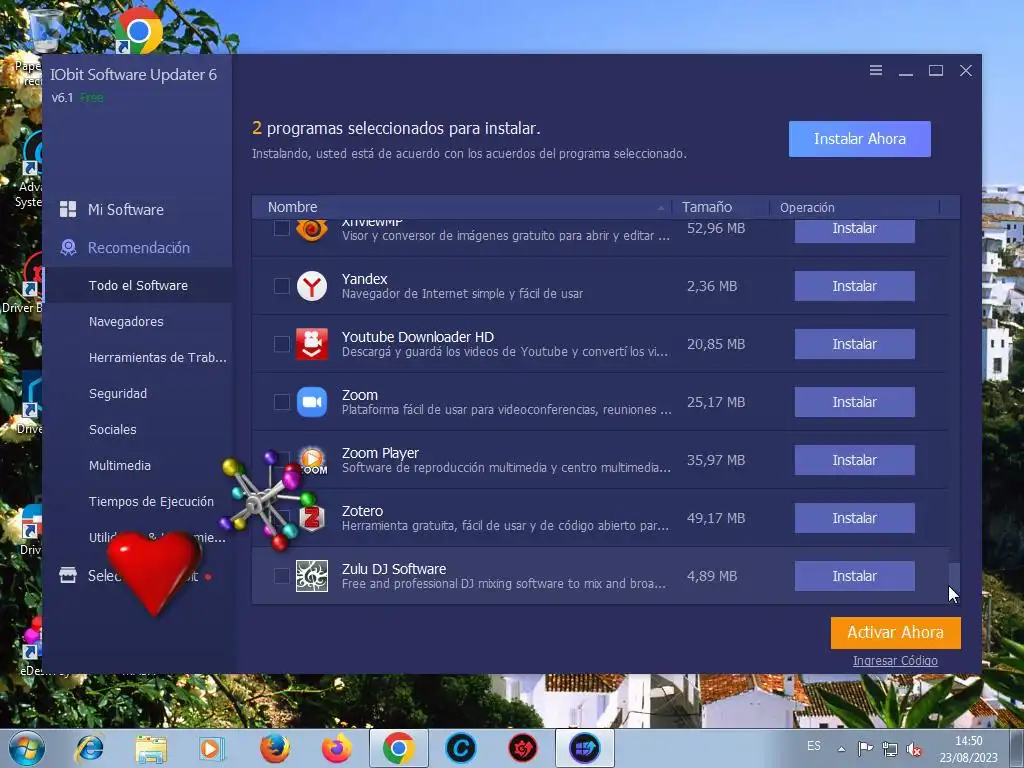This screenshot has width=1024, height=768.
Task: Click the Zoom Player title text
Action: [380, 453]
